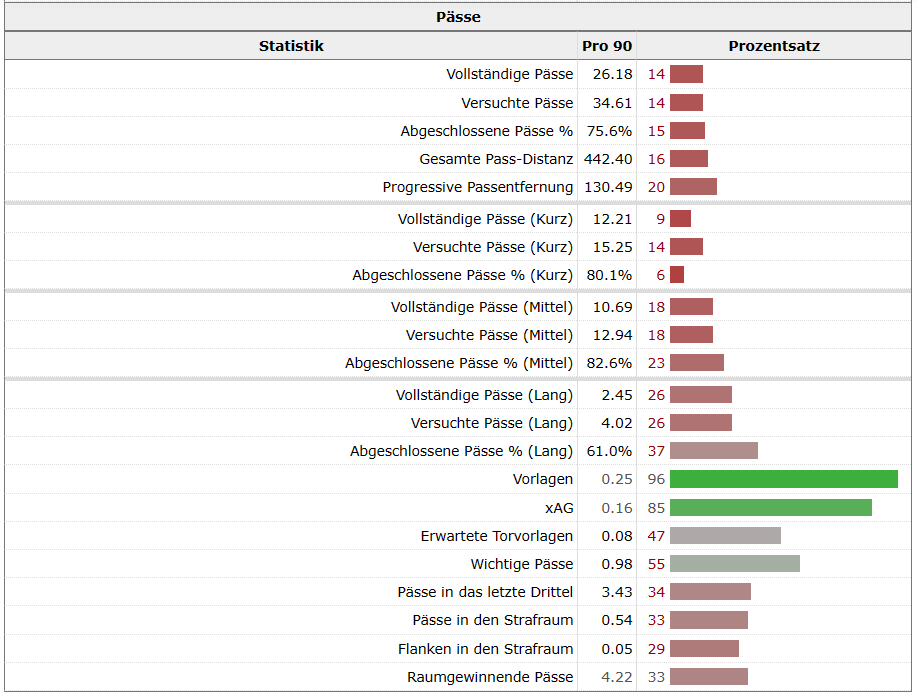Select the 80.1% short completion value
Screen dimensions: 917x692
pyautogui.click(x=609, y=276)
